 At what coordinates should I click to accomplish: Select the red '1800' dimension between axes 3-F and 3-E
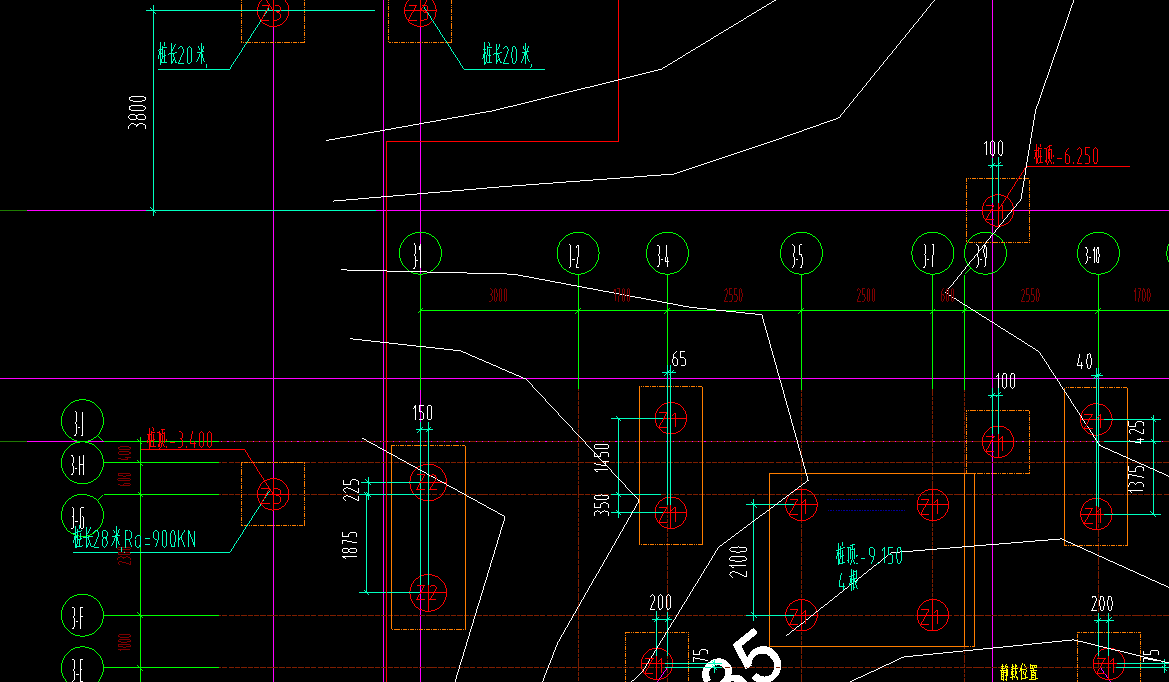(125, 642)
